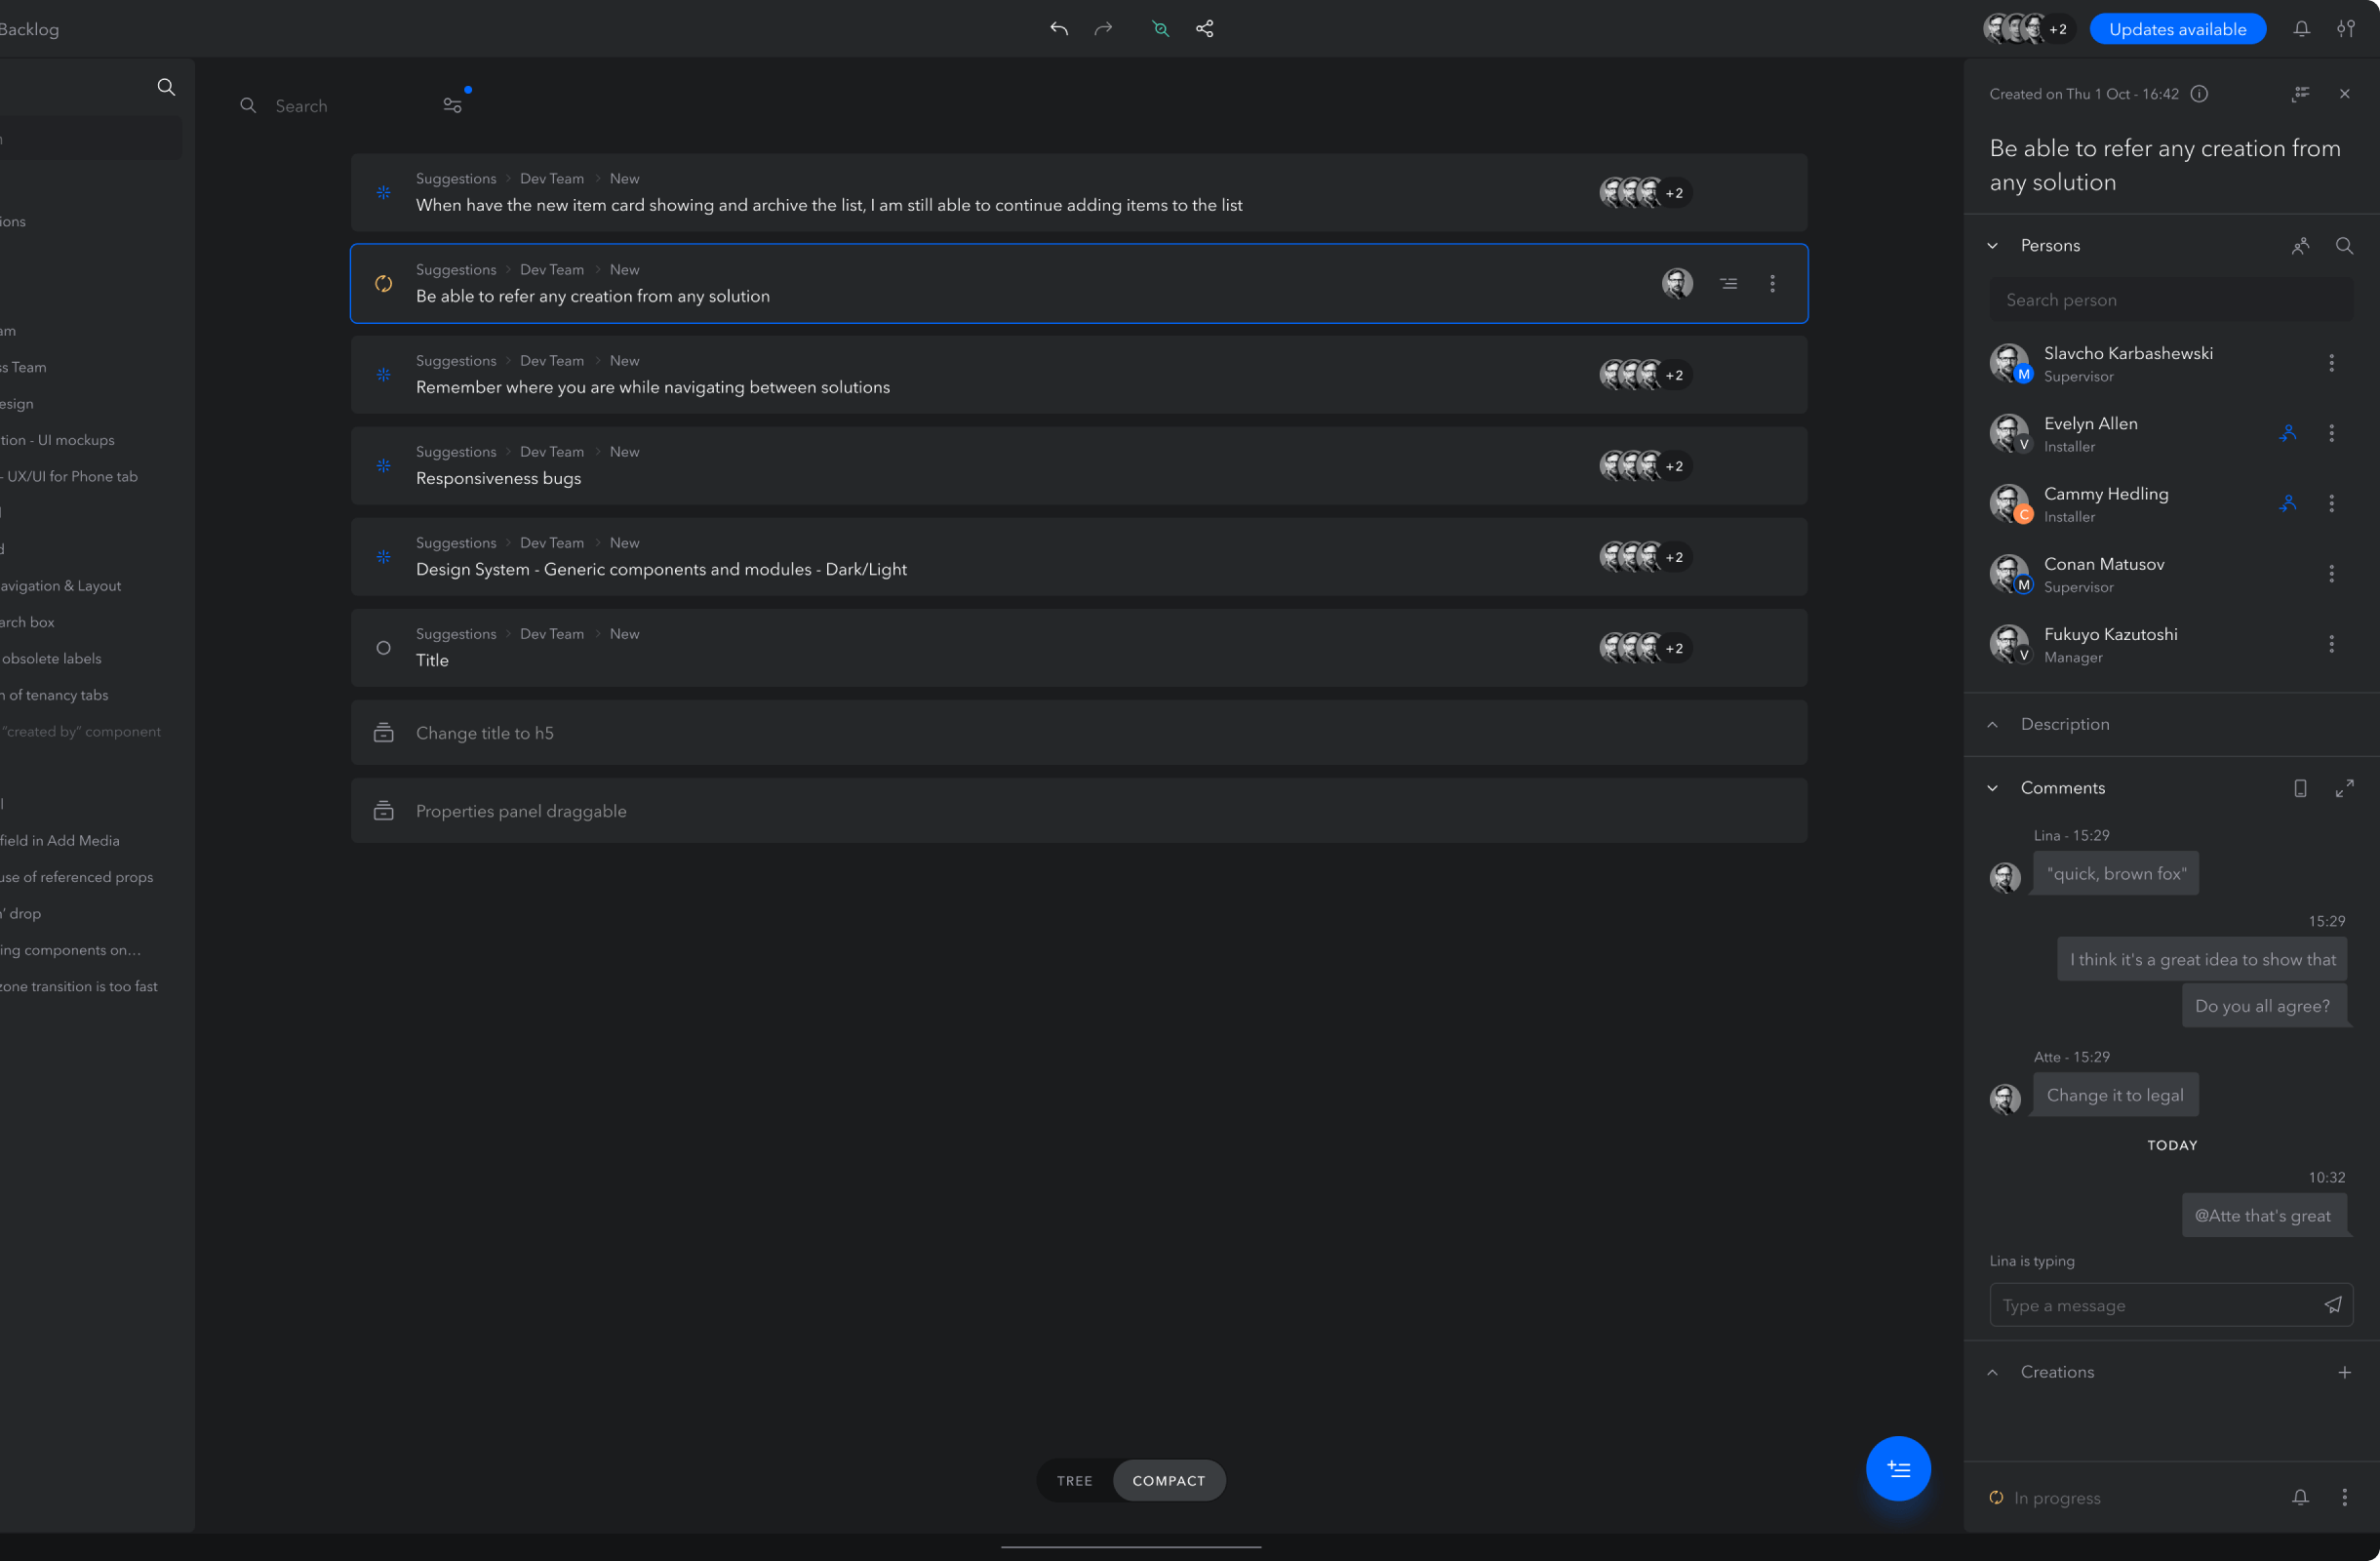Click the Updates available button
Viewport: 2380px width, 1561px height.
click(x=2177, y=29)
